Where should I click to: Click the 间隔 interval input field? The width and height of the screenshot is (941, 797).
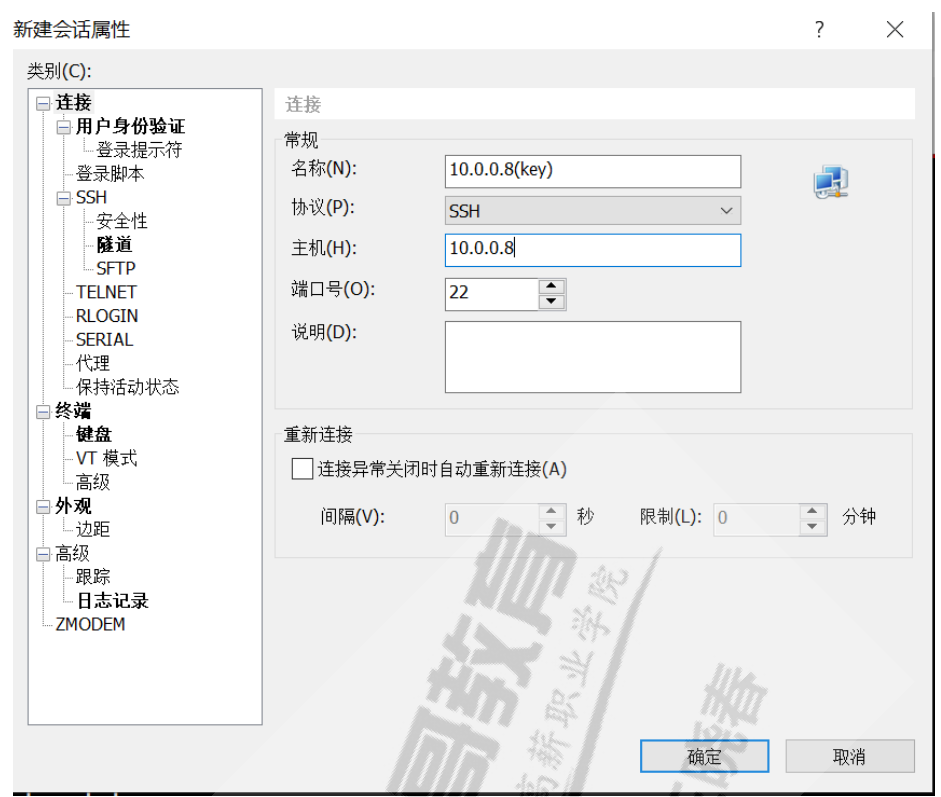tap(492, 519)
